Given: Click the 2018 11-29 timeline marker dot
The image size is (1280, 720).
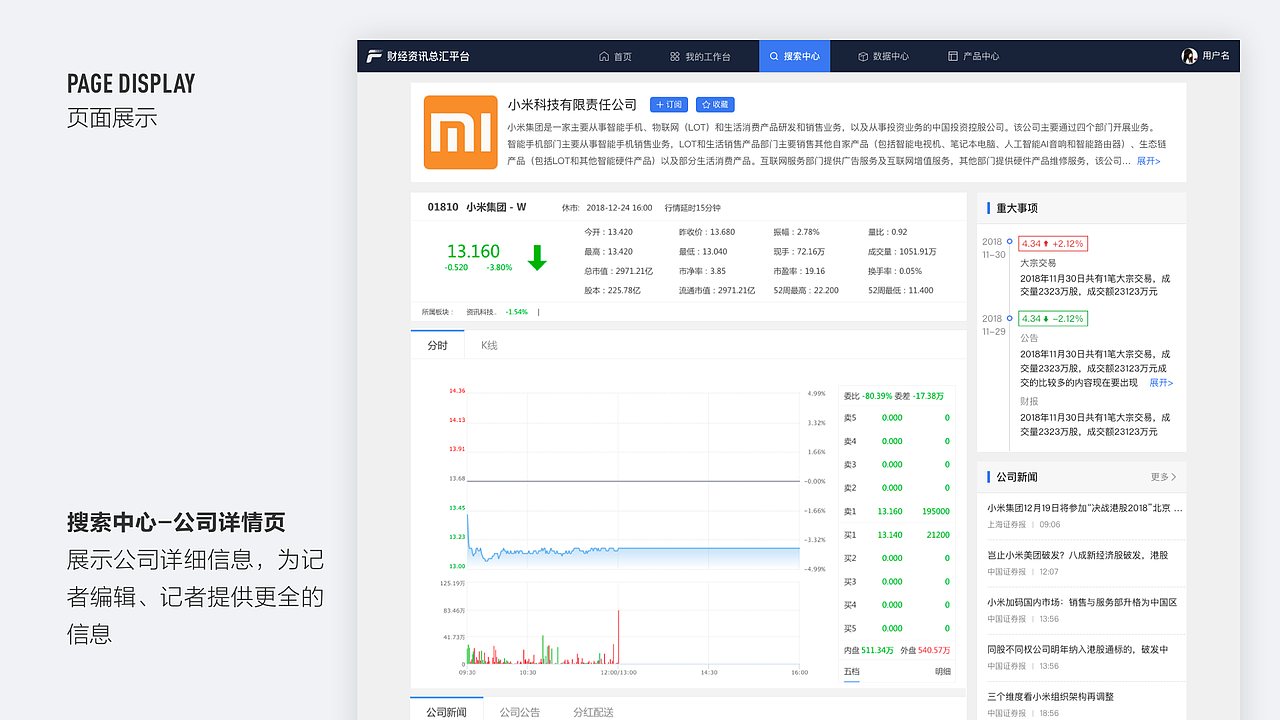Looking at the screenshot, I should (1010, 319).
